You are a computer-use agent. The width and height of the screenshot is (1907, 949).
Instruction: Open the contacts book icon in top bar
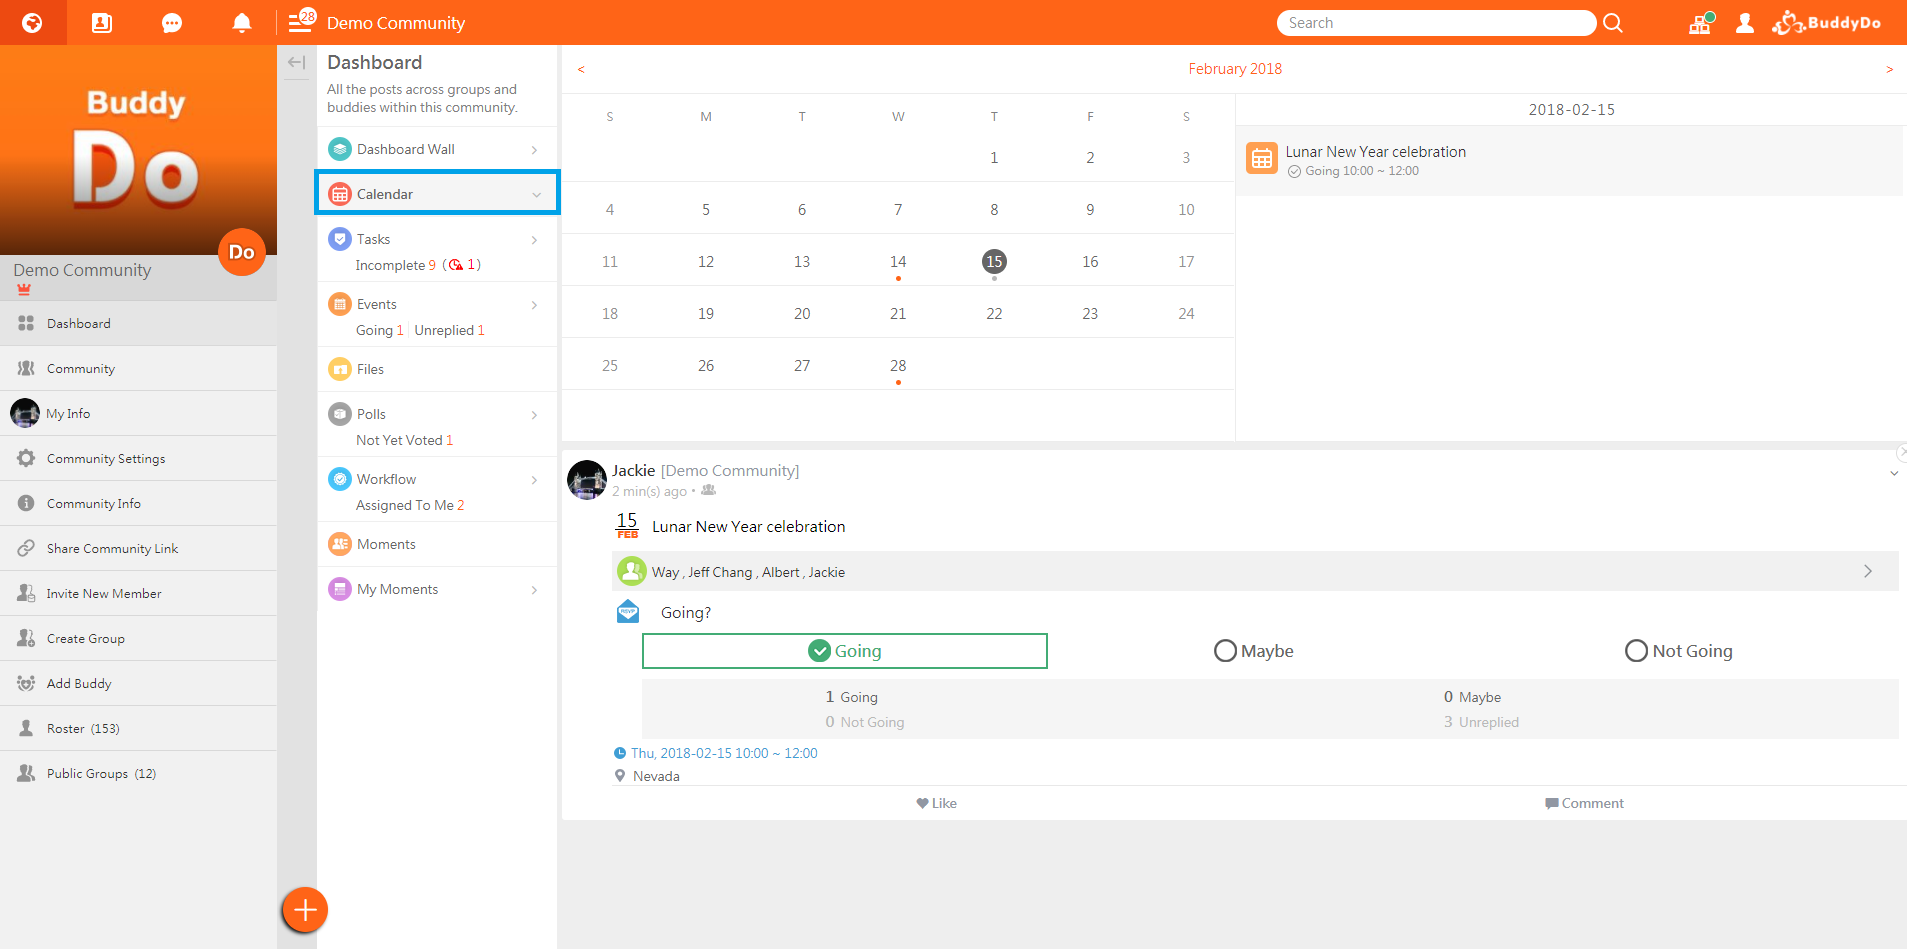coord(102,22)
